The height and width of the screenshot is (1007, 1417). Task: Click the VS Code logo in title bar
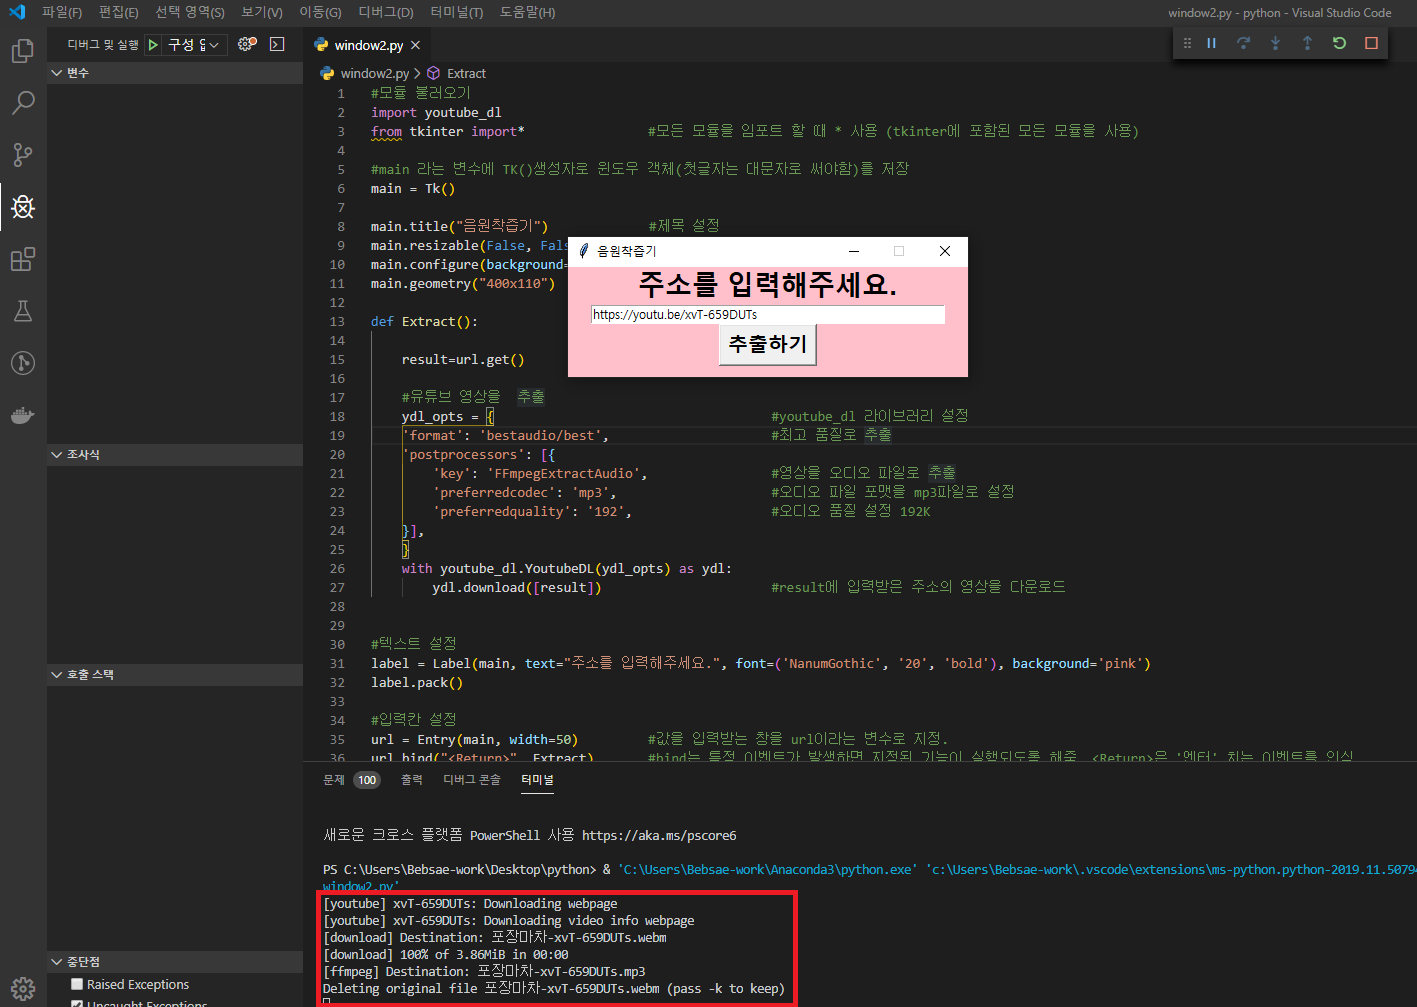[x=17, y=12]
